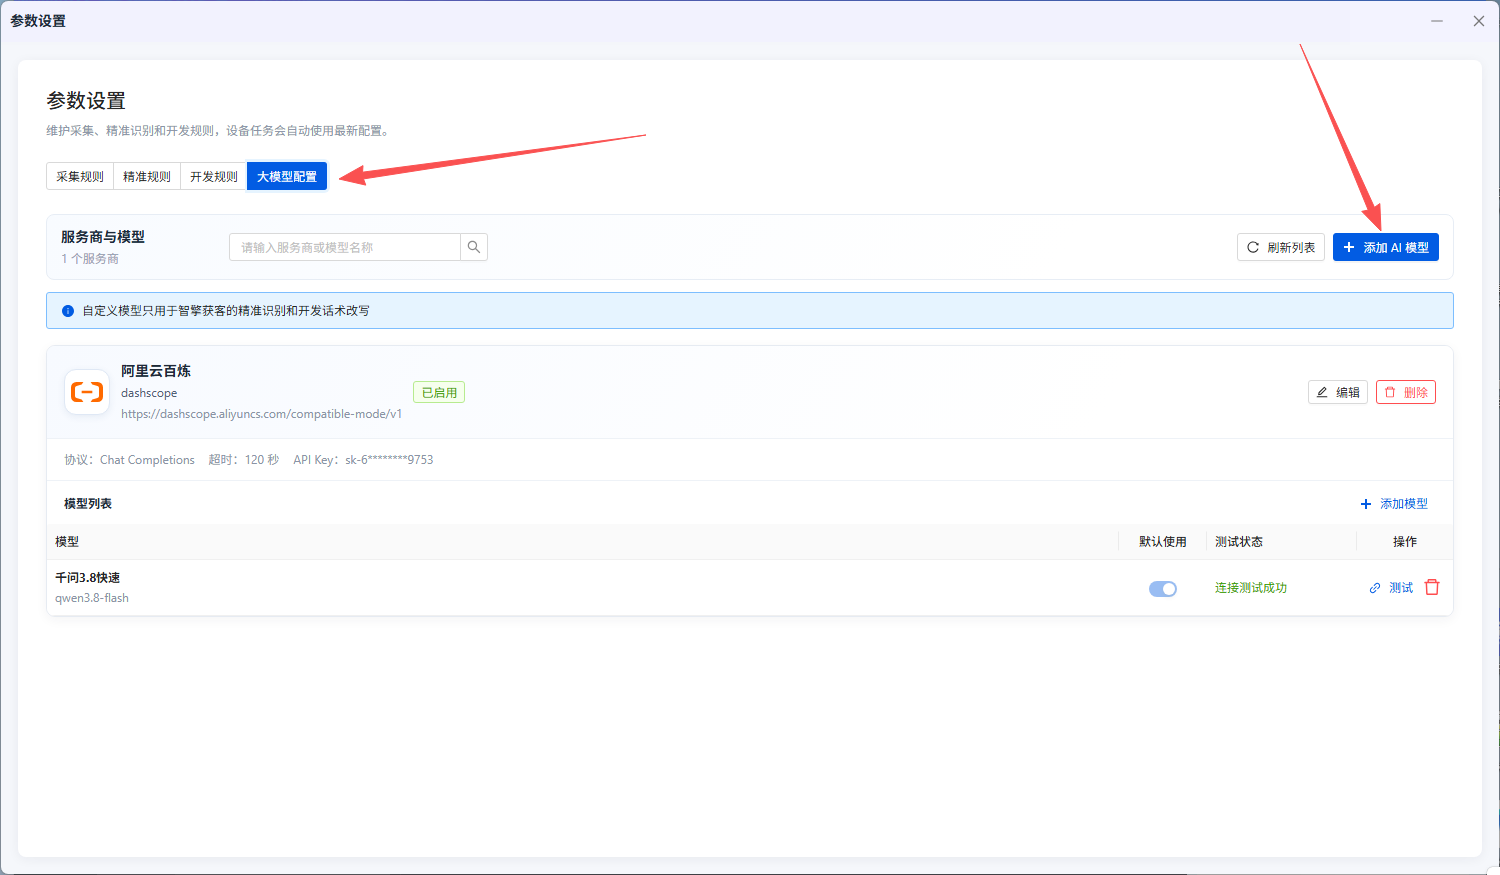This screenshot has width=1500, height=875.
Task: Click the 协议: Chat Completions text
Action: [130, 460]
